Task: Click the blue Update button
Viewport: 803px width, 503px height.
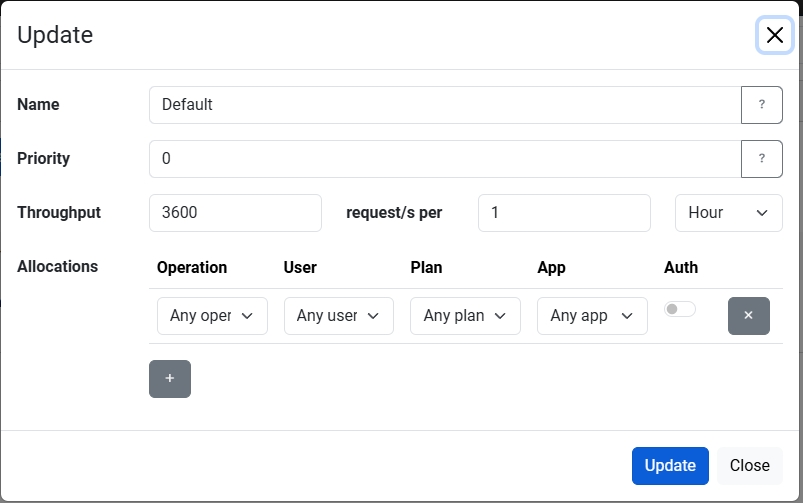Action: [x=670, y=466]
